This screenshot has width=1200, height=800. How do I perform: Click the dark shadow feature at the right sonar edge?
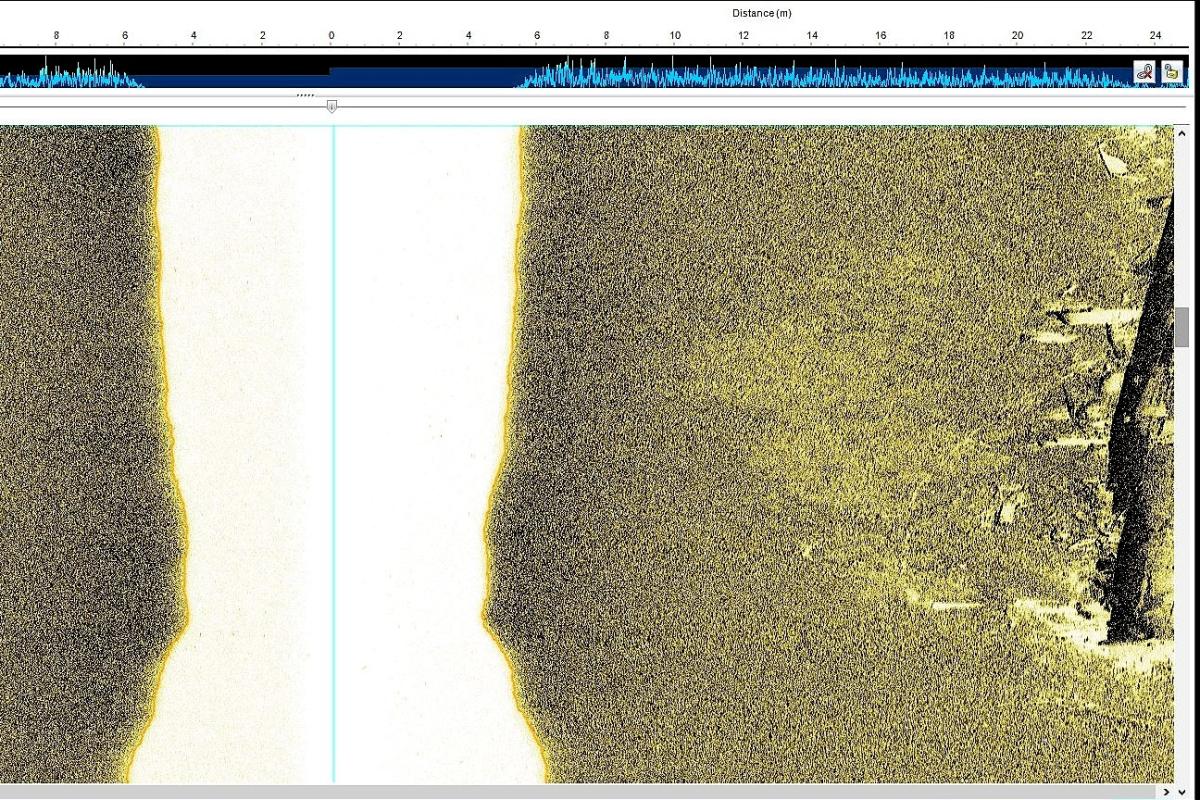(x=1130, y=450)
